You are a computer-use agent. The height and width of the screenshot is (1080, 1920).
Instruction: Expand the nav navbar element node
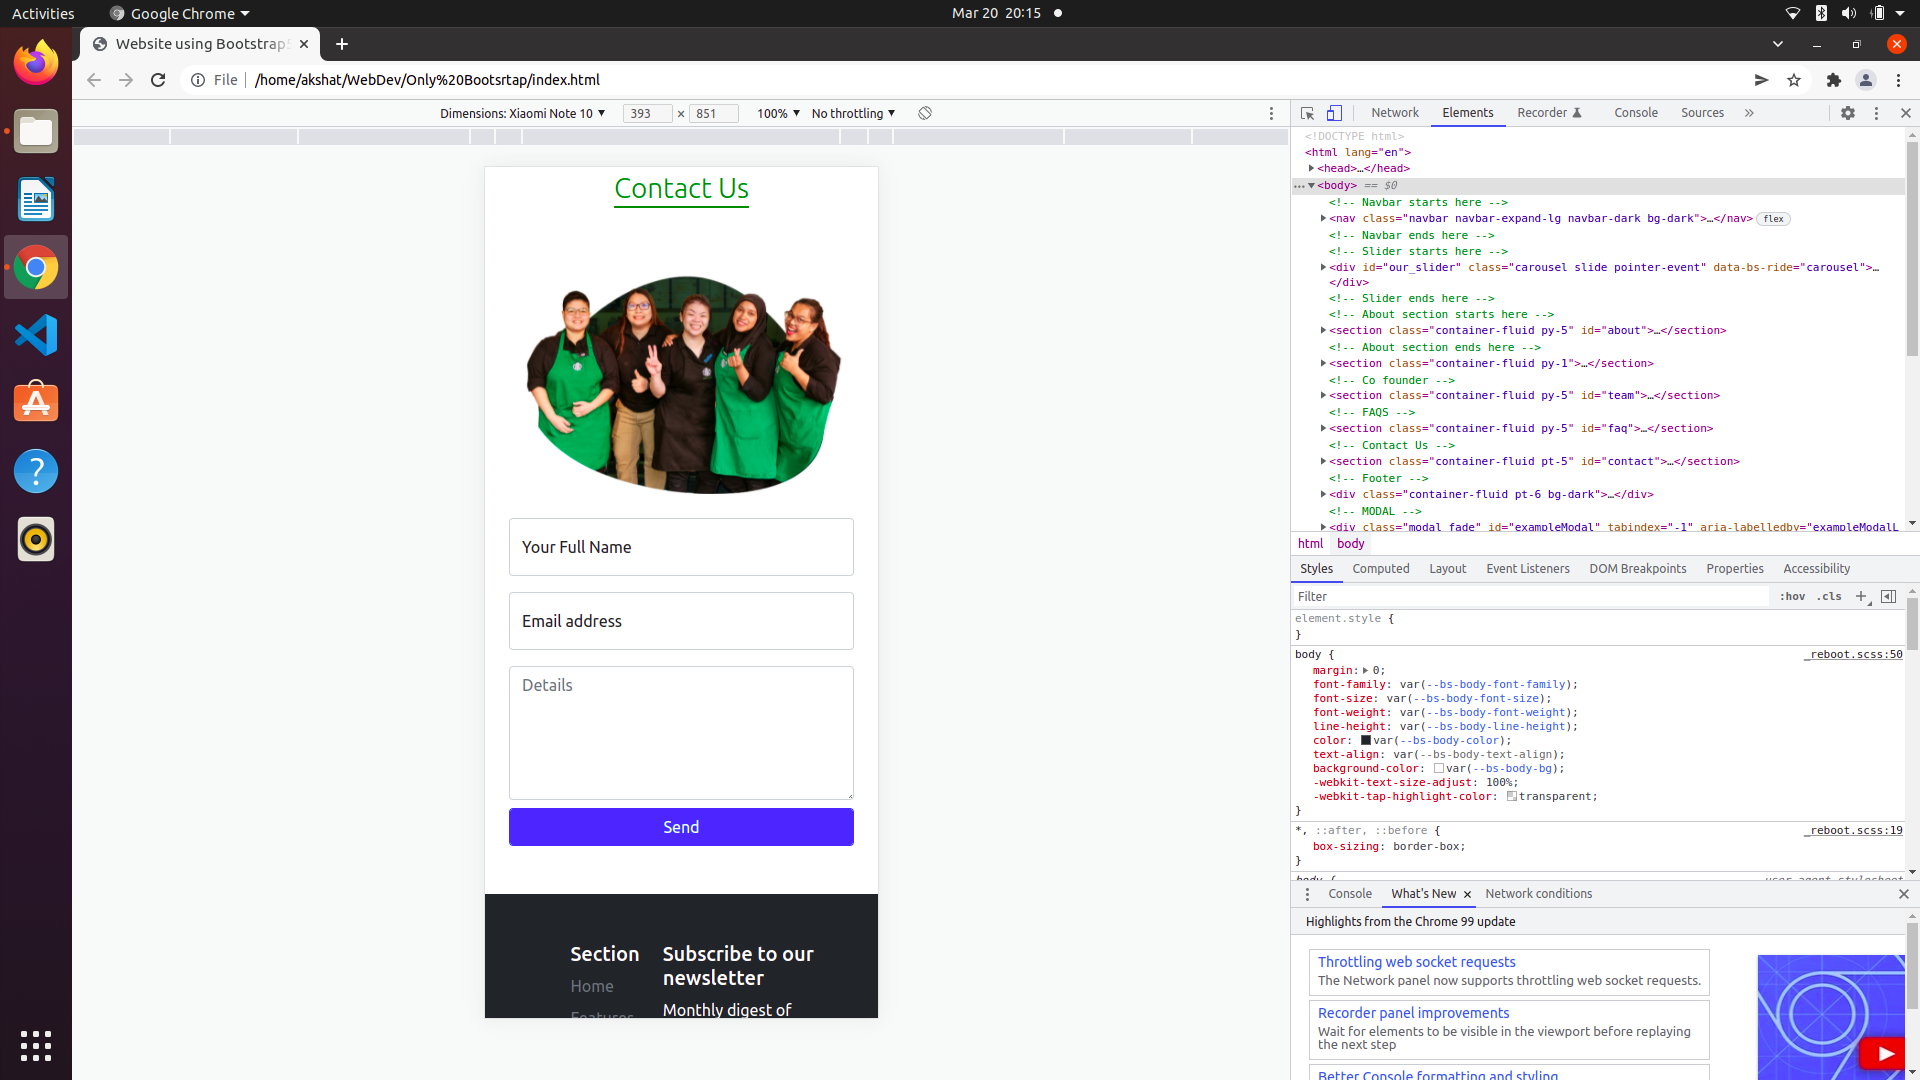click(1323, 218)
